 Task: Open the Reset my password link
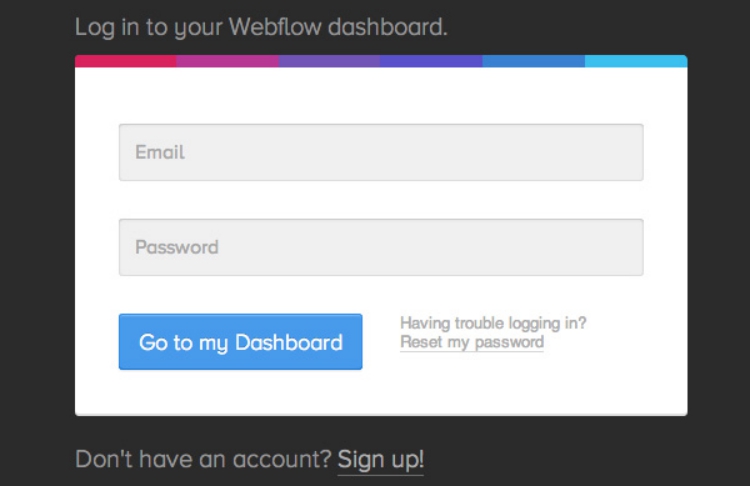point(471,342)
